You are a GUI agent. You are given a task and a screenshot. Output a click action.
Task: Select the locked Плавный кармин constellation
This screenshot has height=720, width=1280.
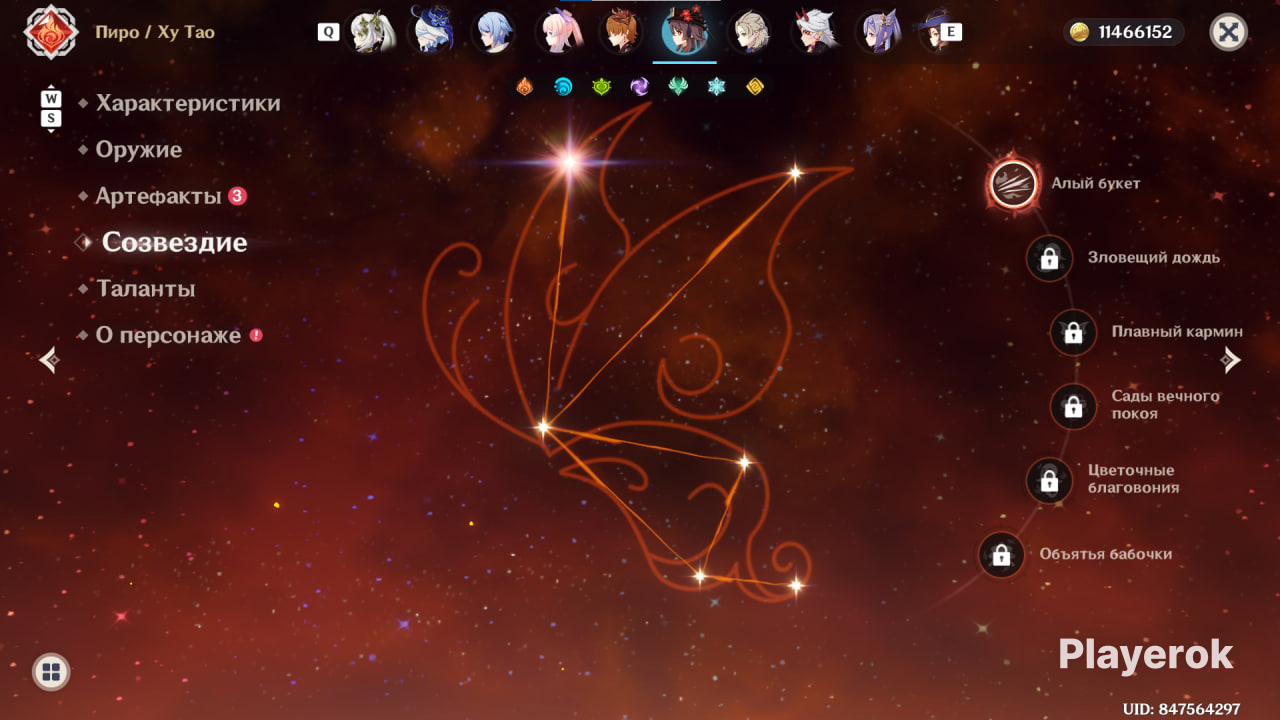pyautogui.click(x=1073, y=332)
